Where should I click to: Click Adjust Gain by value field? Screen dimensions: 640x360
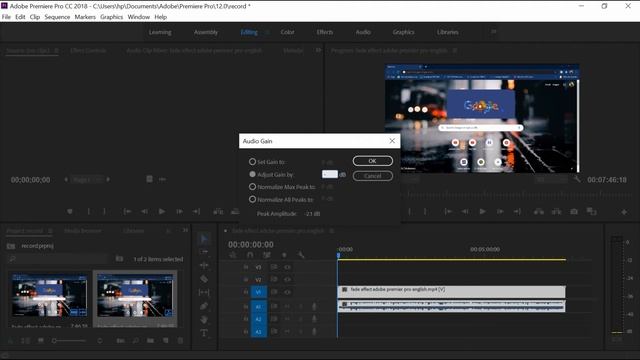(x=330, y=174)
